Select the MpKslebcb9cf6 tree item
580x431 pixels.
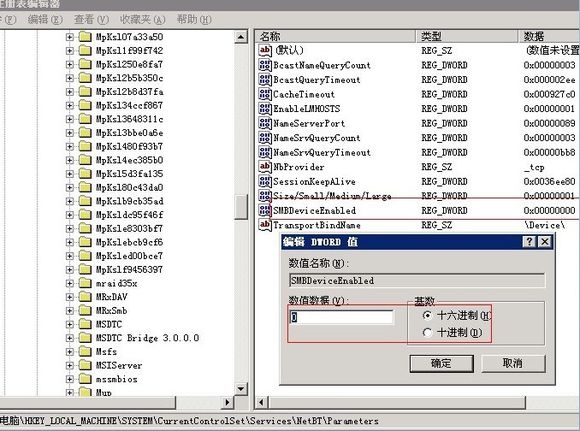pos(129,242)
